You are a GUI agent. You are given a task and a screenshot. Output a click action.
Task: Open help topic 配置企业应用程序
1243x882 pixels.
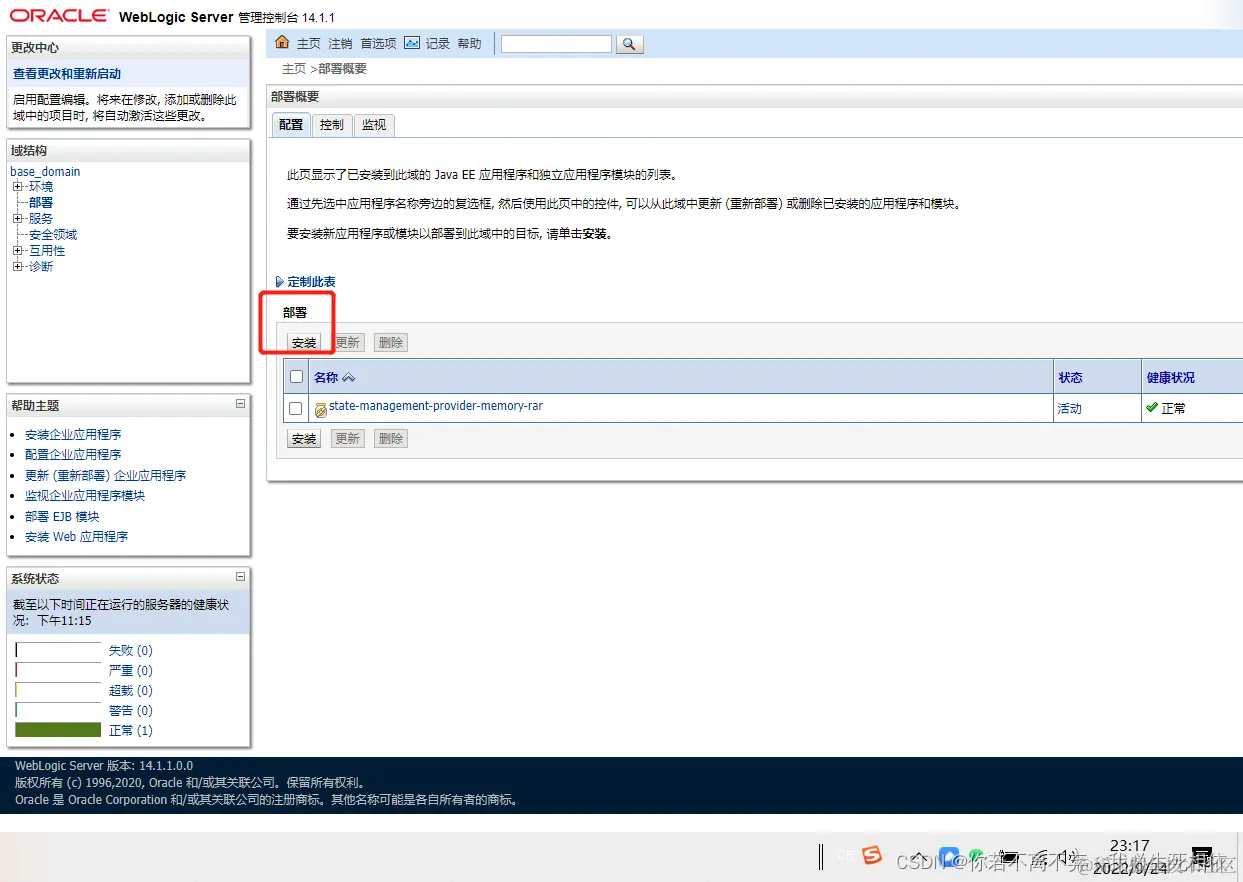pyautogui.click(x=73, y=455)
